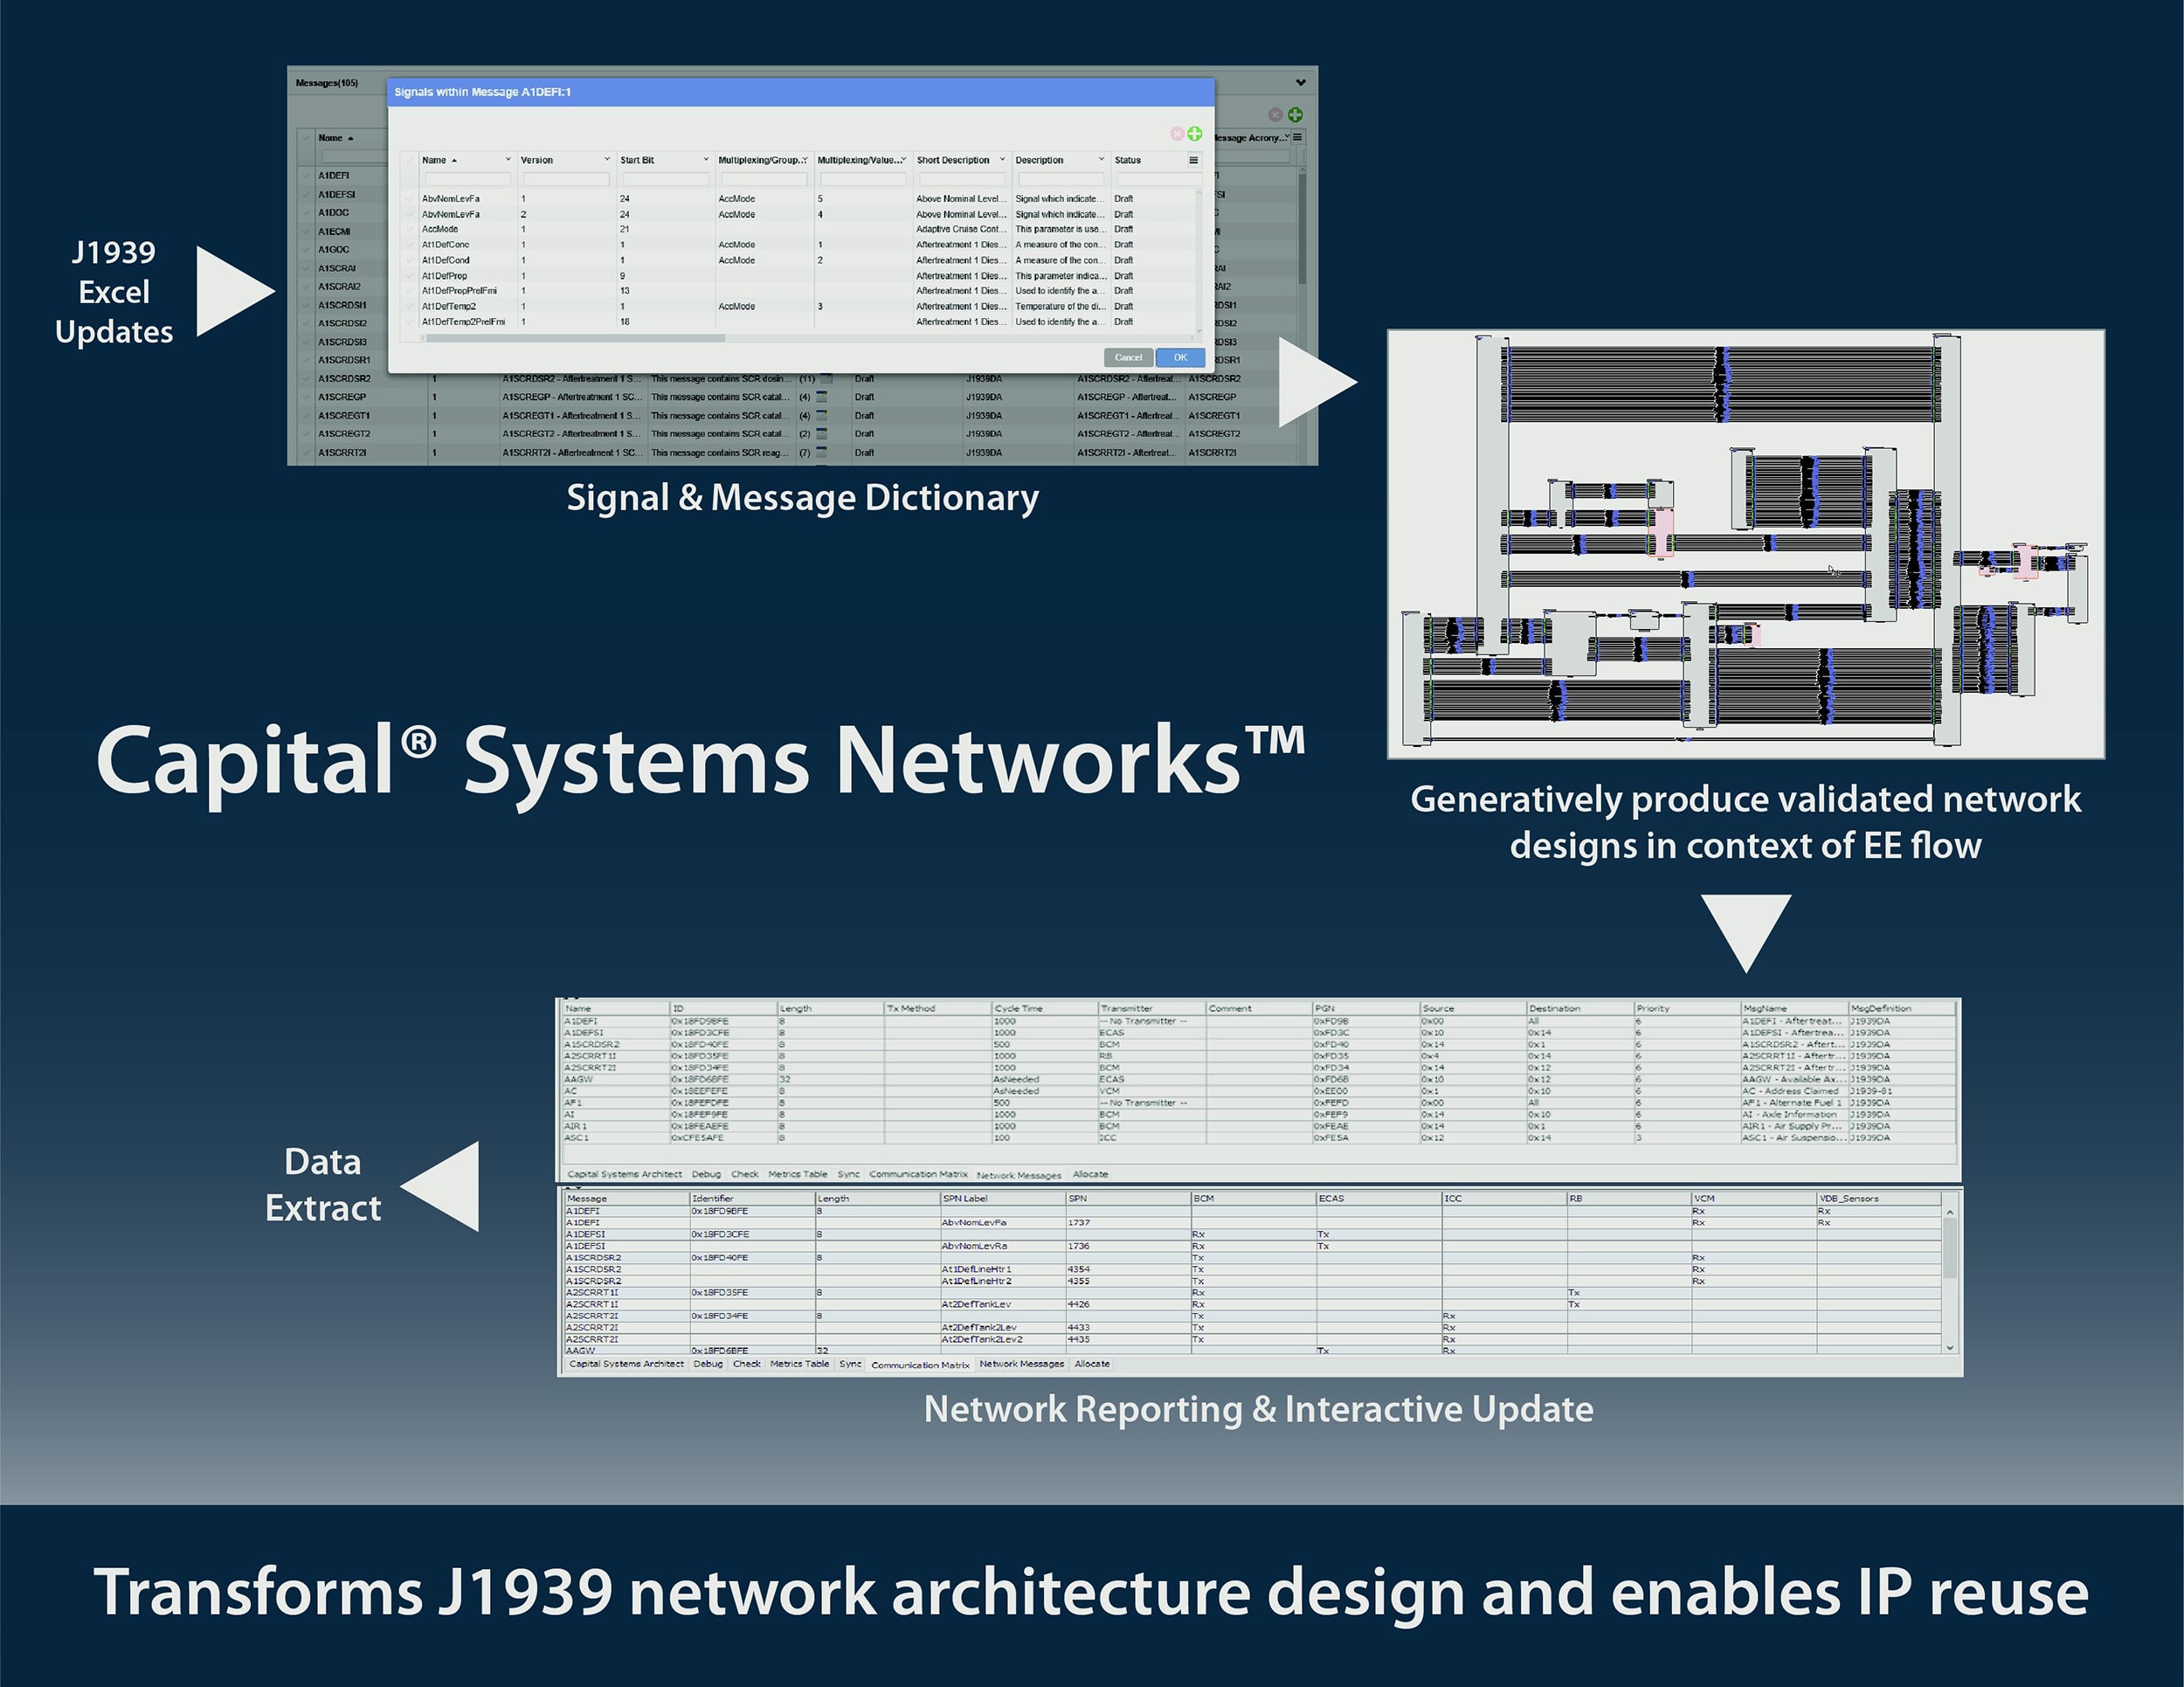The height and width of the screenshot is (1687, 2184).
Task: Open Metrics Table tab in upper report
Action: 797,1174
